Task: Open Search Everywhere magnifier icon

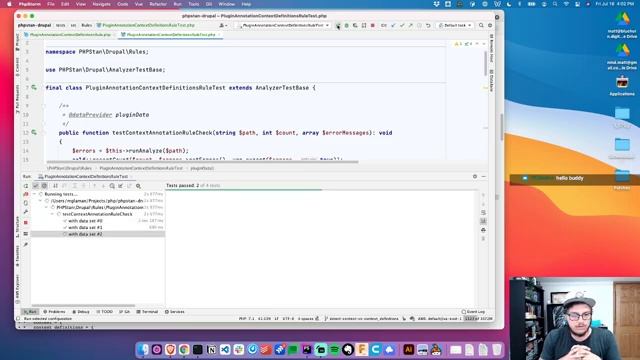Action: 481,25
